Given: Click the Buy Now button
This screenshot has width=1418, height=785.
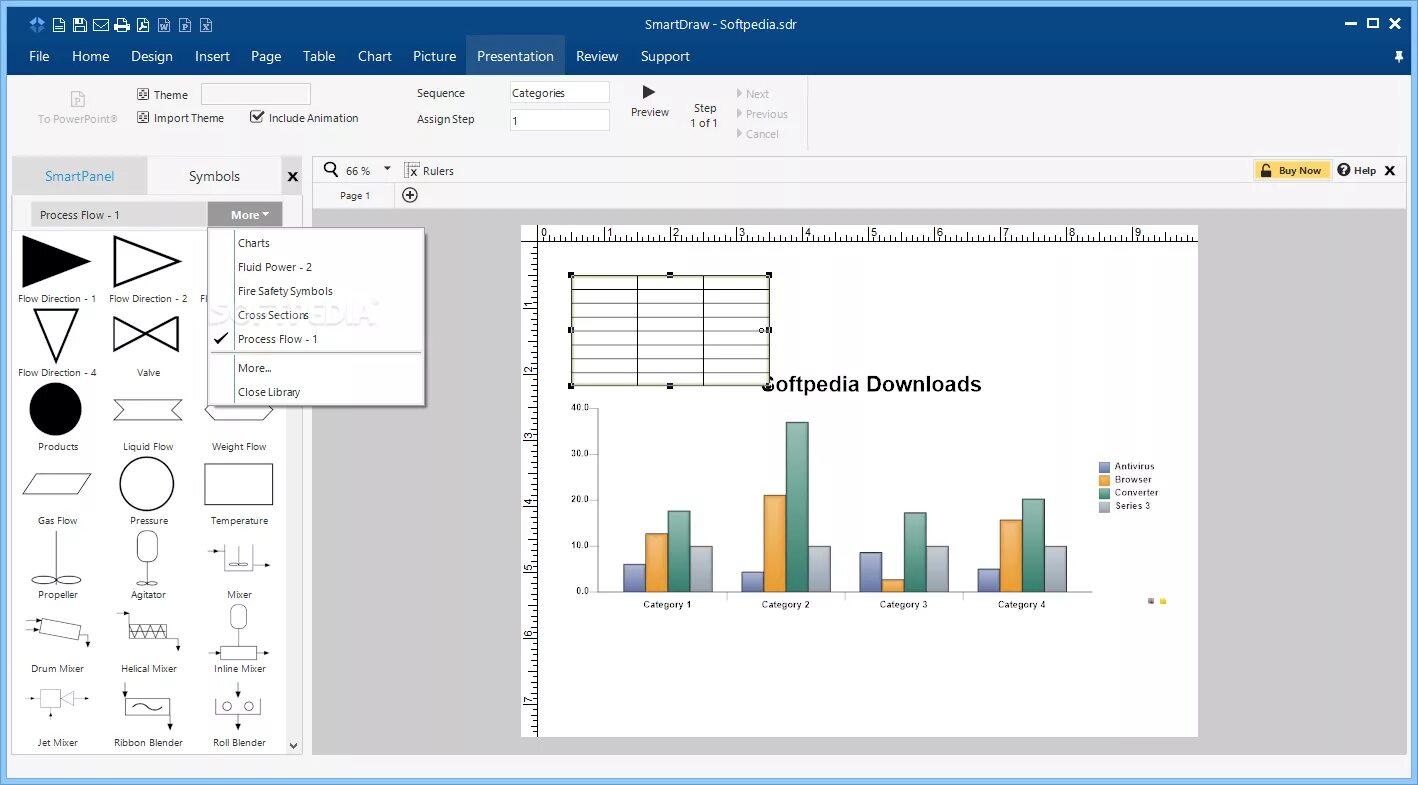Looking at the screenshot, I should click(x=1293, y=170).
